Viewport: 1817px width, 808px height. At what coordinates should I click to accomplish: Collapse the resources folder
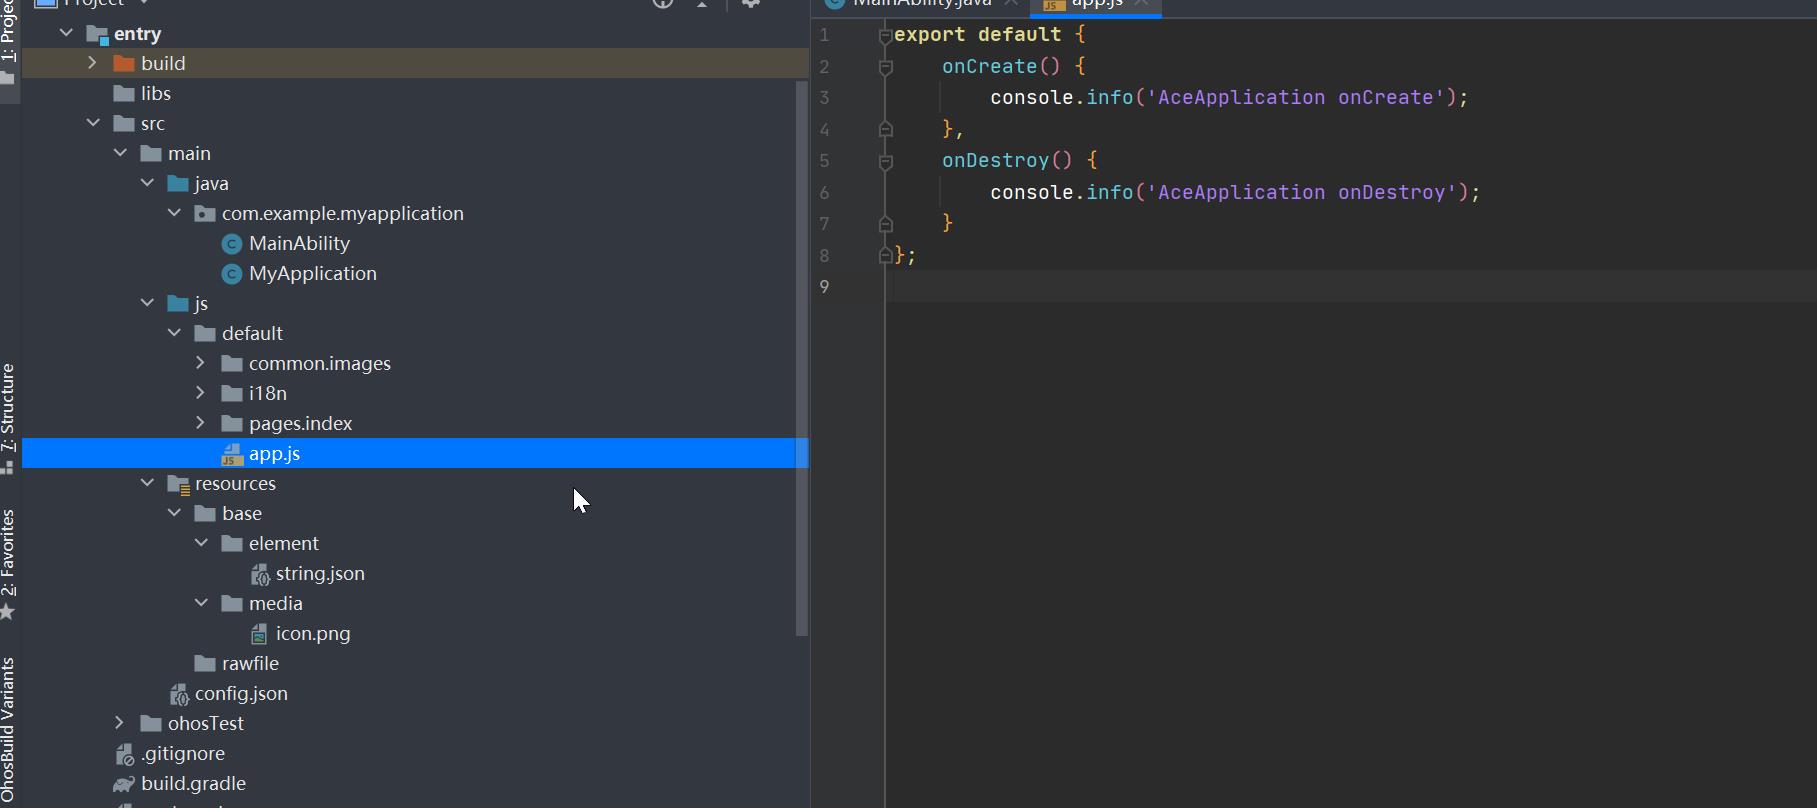pos(147,483)
